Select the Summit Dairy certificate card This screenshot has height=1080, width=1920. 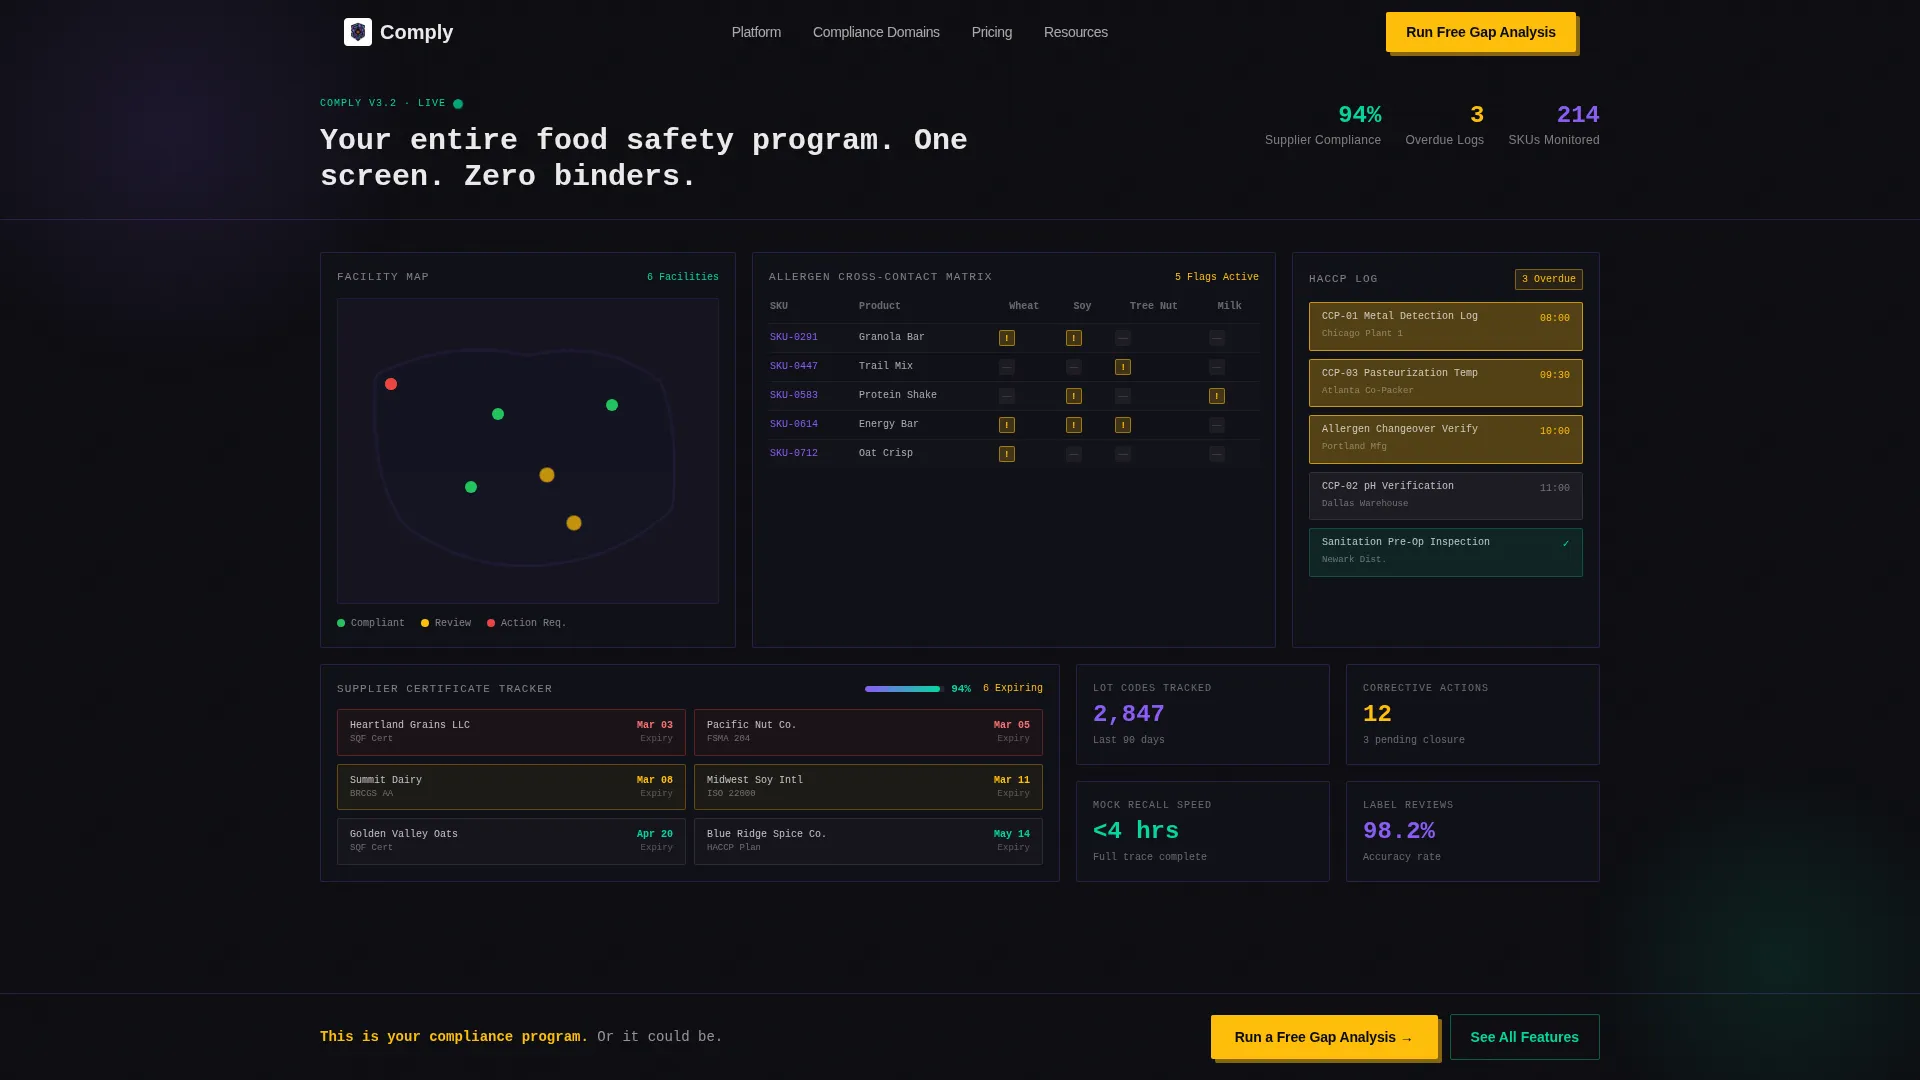tap(511, 787)
